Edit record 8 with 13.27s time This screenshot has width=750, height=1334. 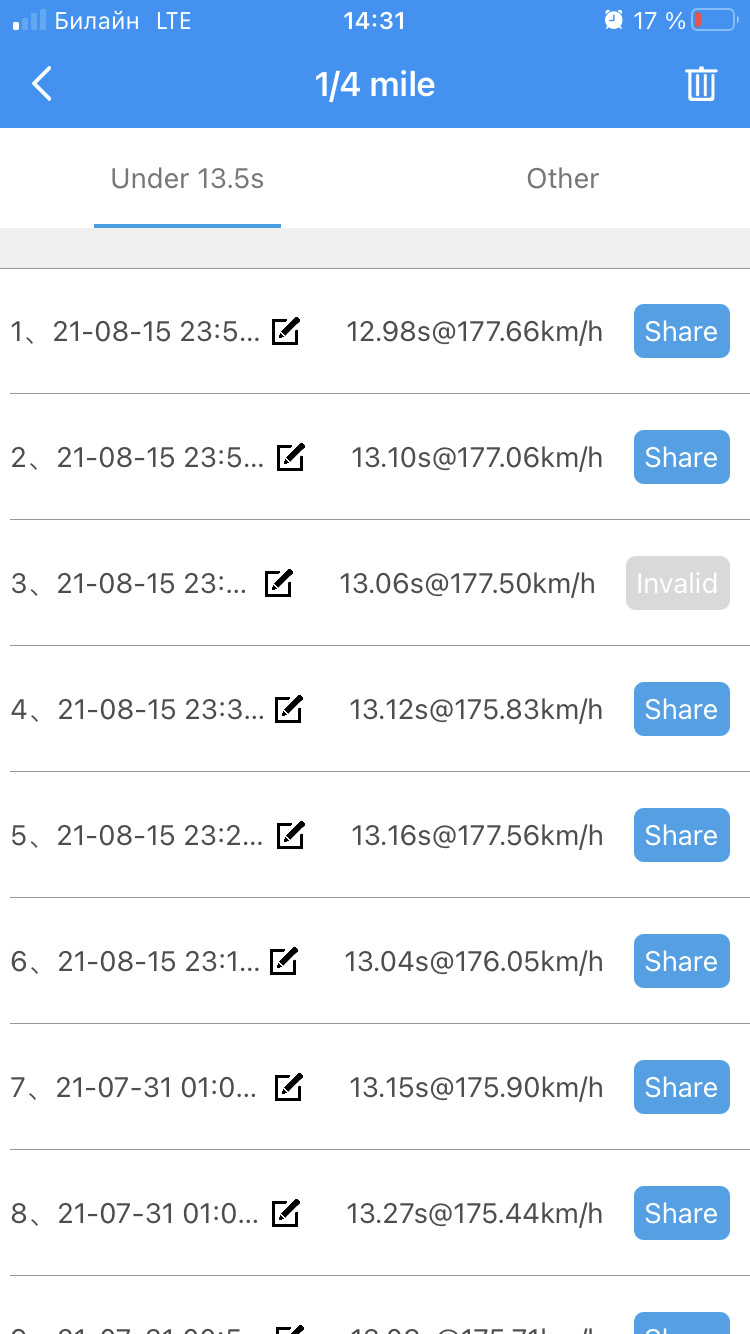point(286,1213)
